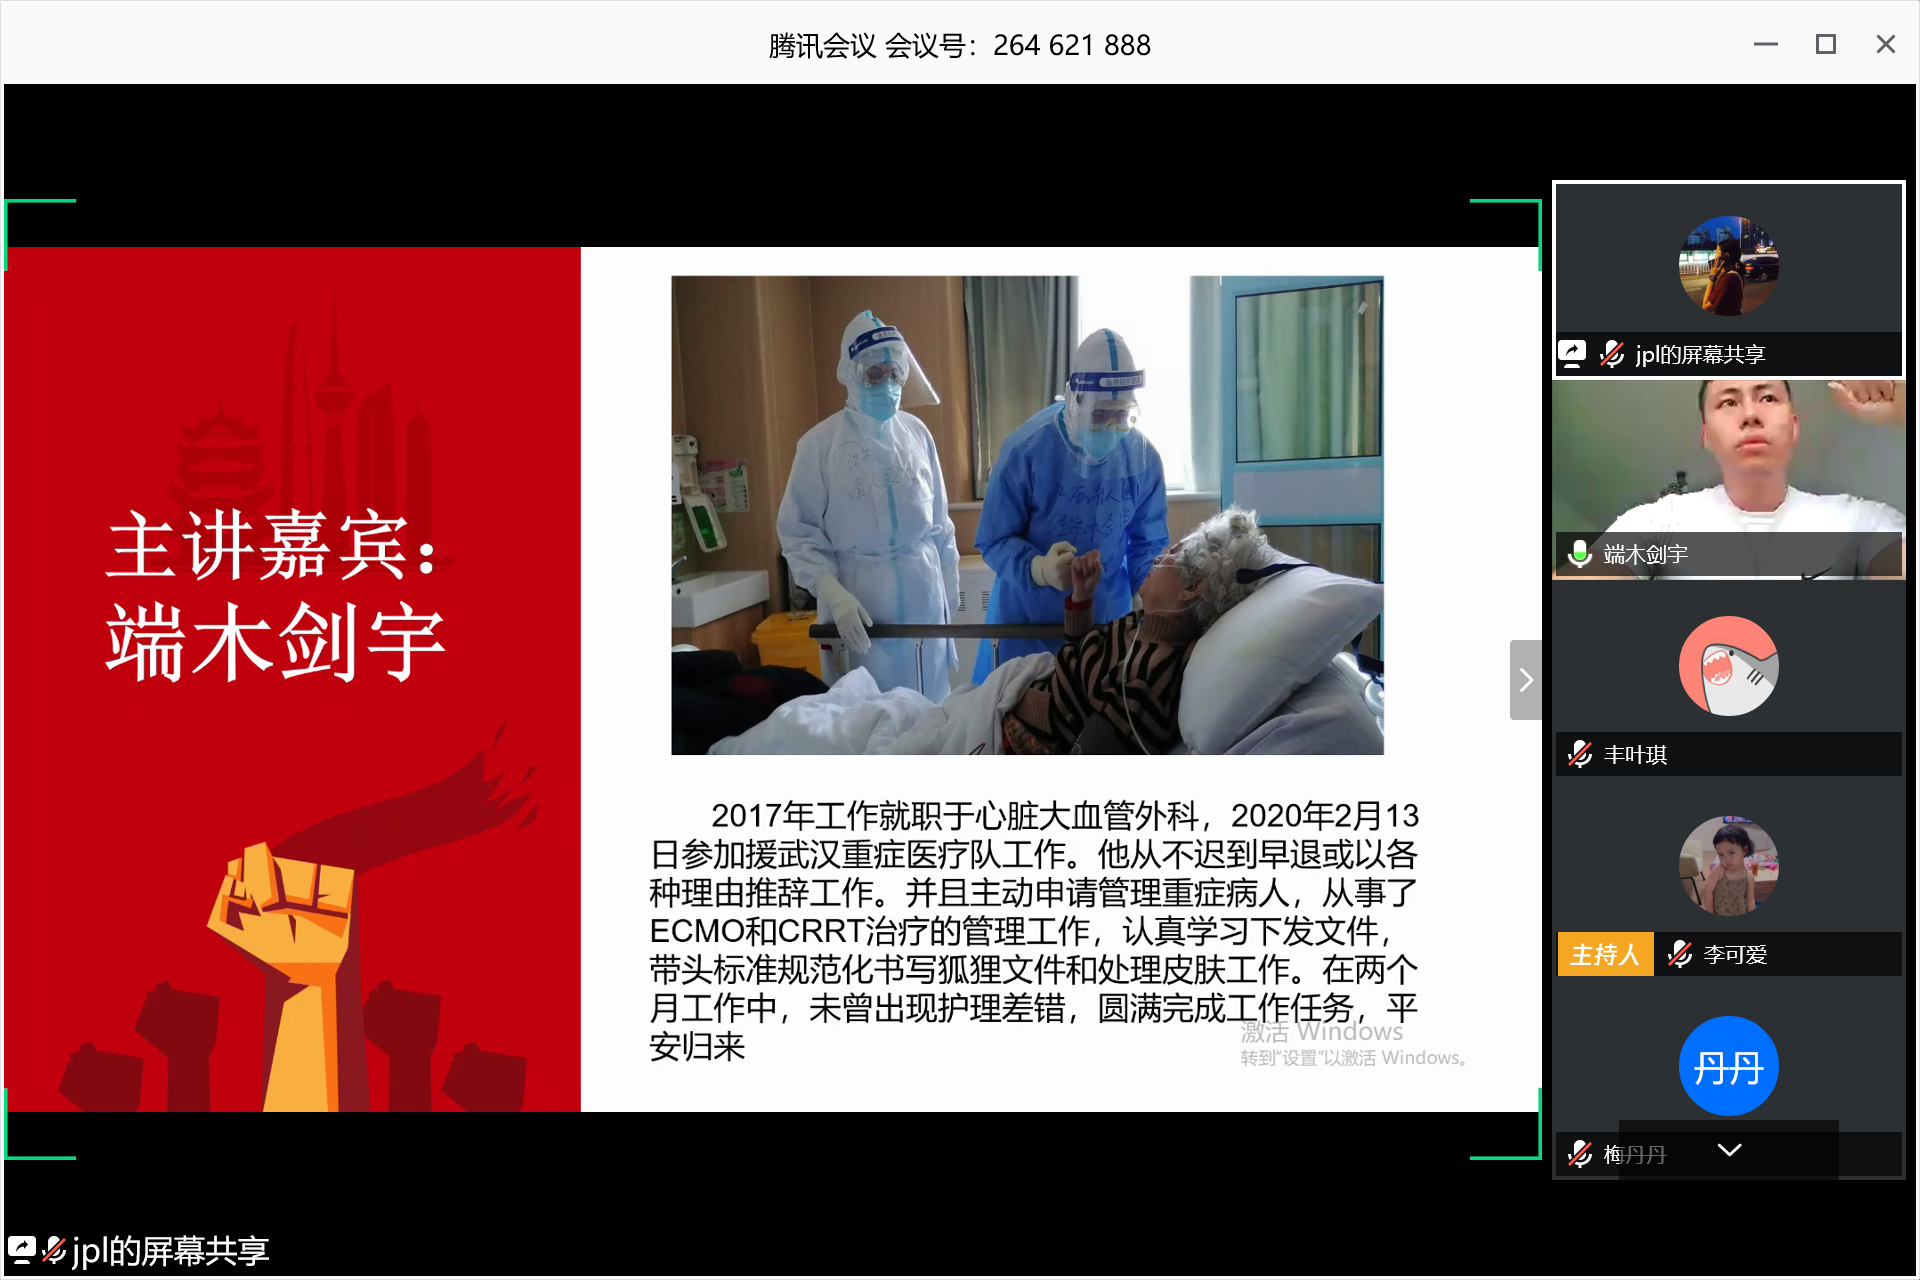Click the shark avatar of 丰叶琪
The image size is (1920, 1280).
tap(1728, 666)
